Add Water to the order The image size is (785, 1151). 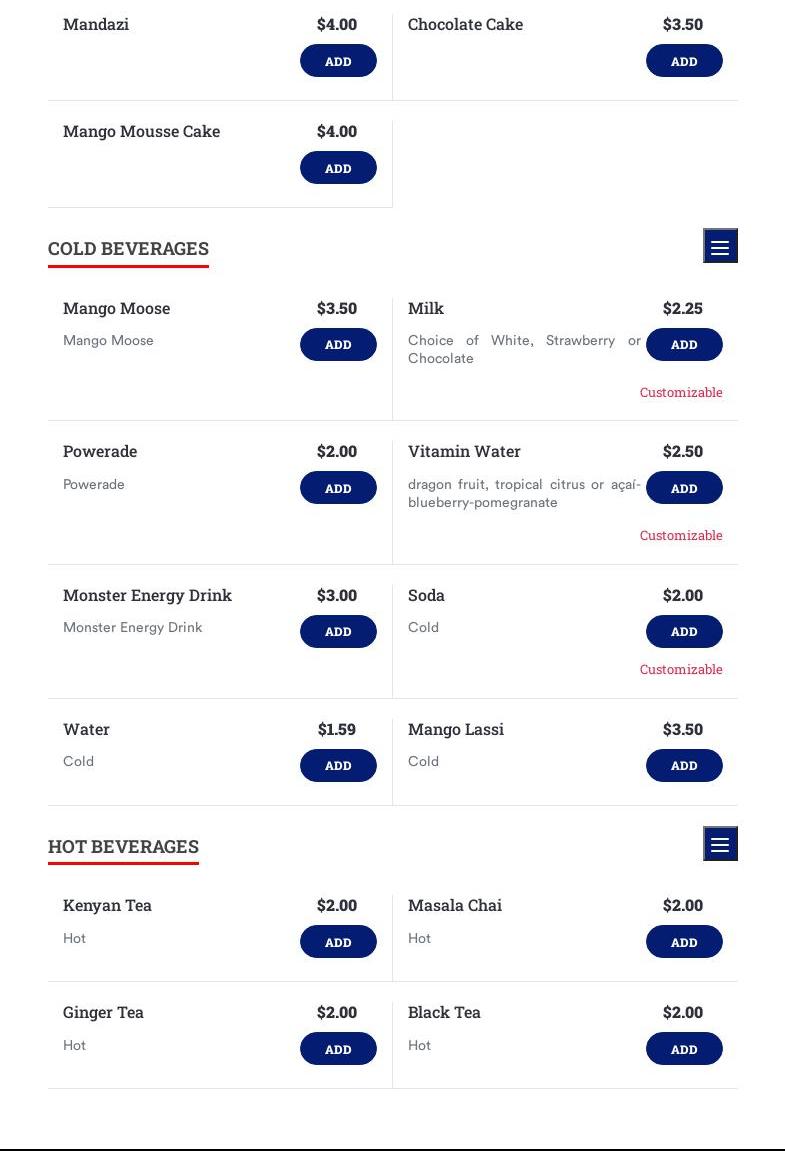click(338, 765)
